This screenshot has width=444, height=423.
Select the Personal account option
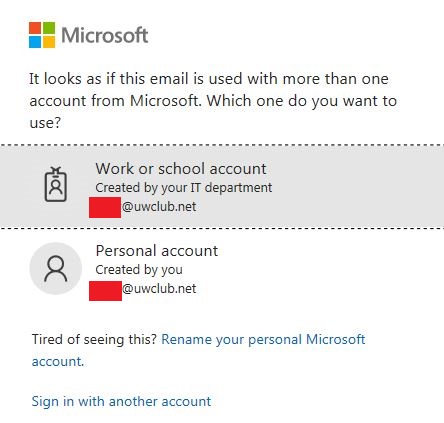222,269
